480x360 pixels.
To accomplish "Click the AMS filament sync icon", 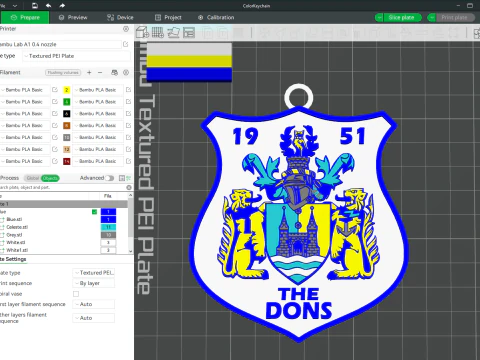I will (114, 72).
